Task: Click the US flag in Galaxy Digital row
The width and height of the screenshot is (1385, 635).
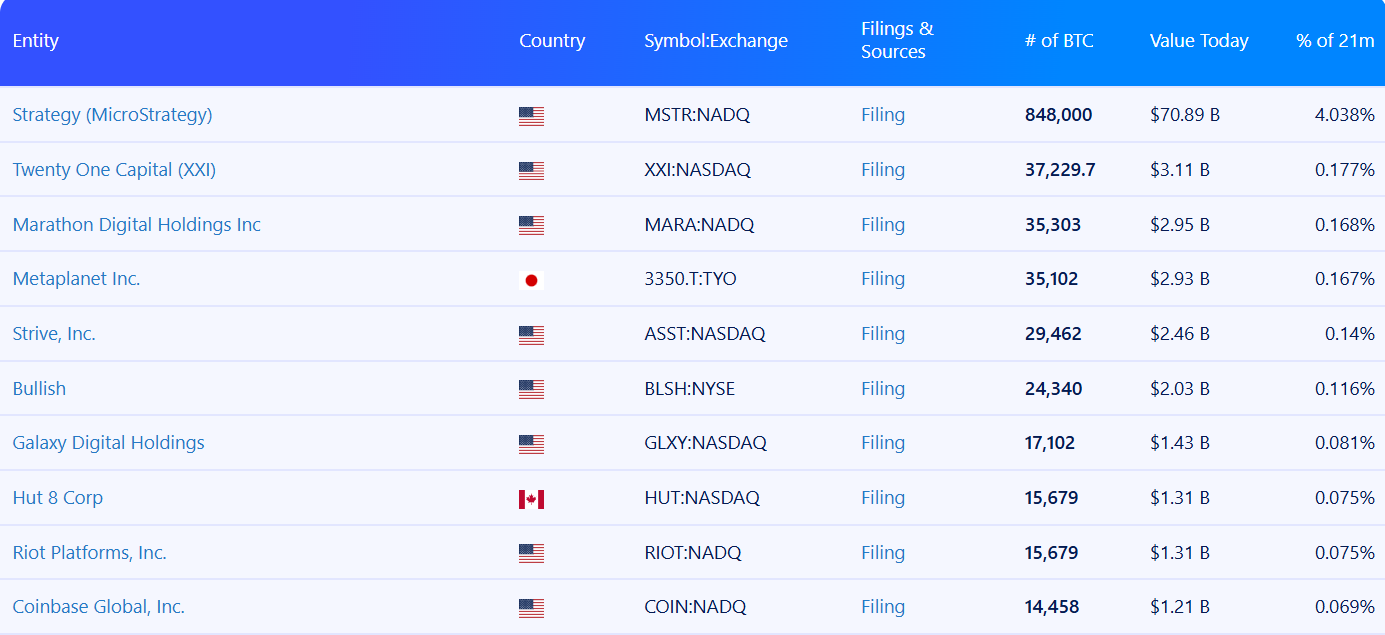Action: pyautogui.click(x=531, y=444)
